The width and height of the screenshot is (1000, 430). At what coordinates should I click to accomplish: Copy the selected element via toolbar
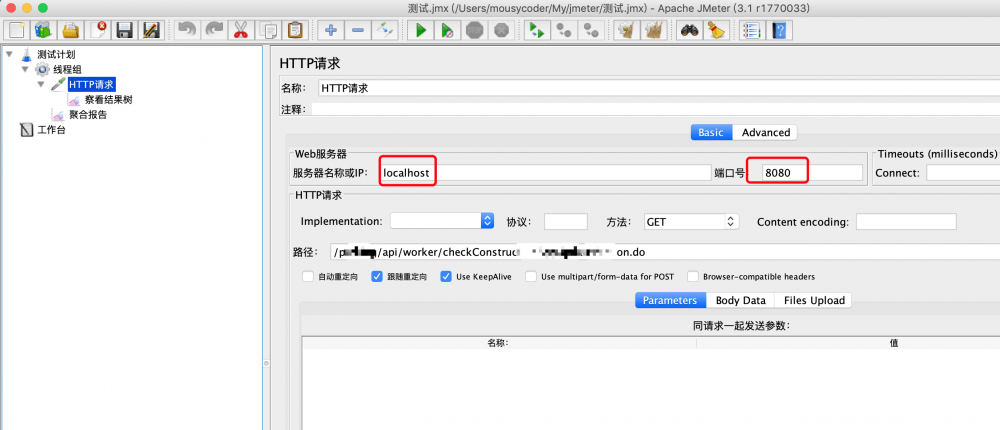[x=268, y=30]
